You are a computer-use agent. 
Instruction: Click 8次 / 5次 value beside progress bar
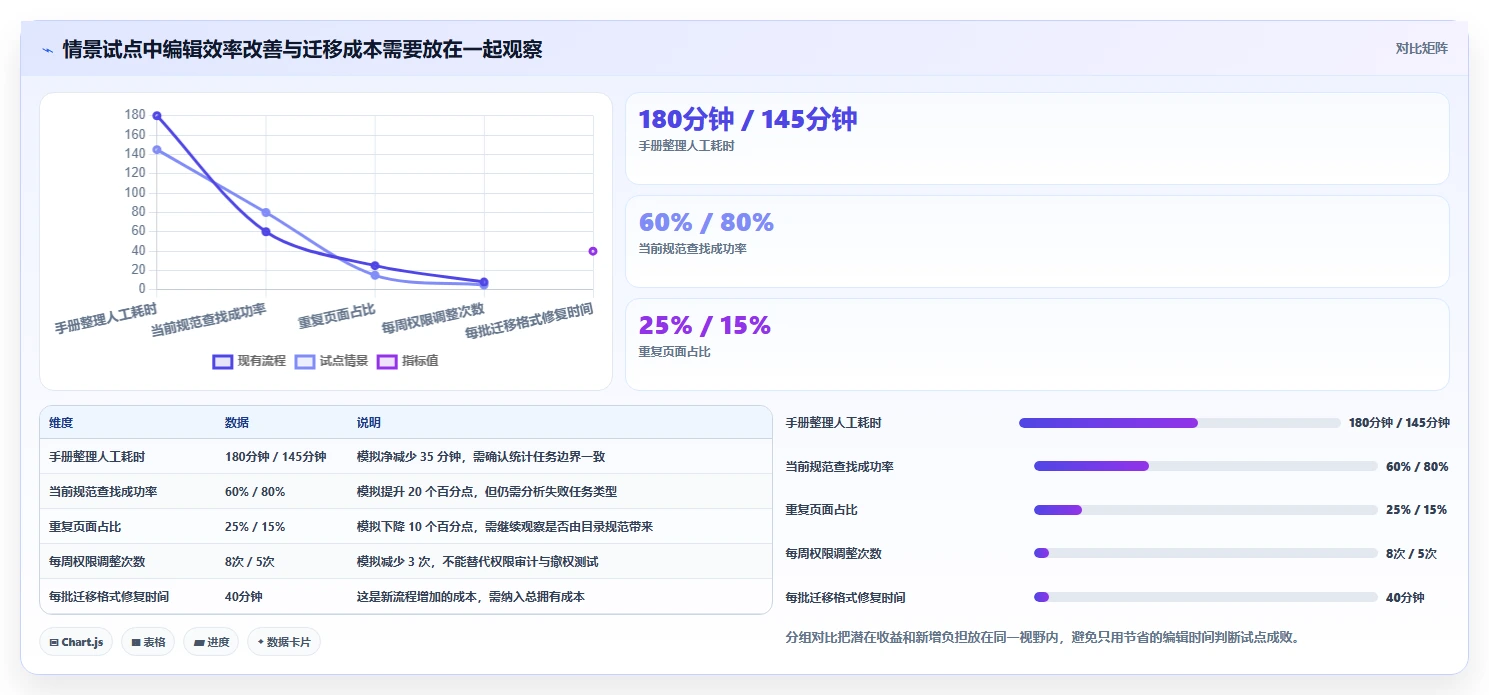[1411, 553]
